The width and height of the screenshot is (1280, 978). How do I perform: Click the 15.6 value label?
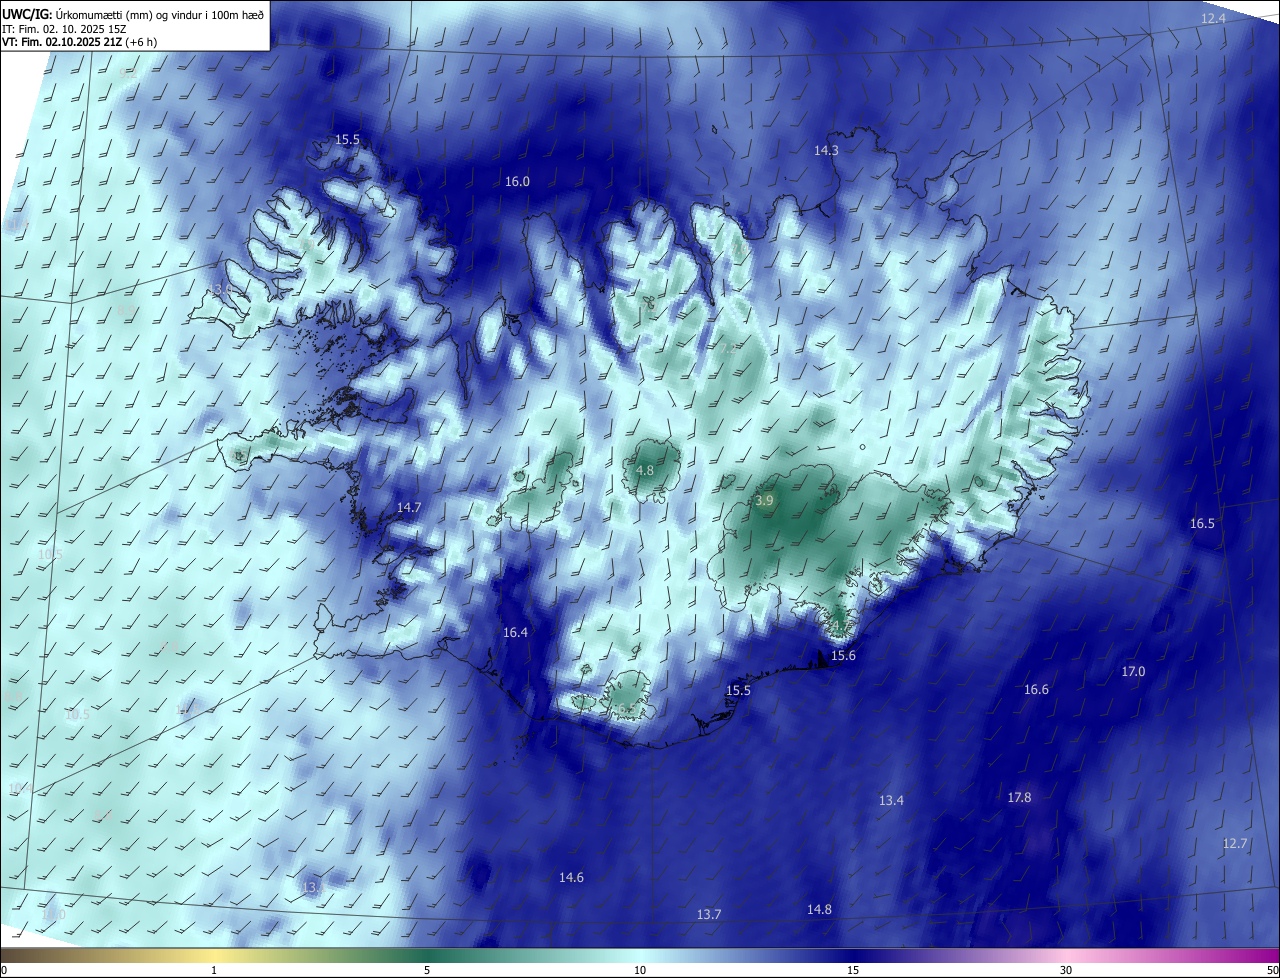843,656
